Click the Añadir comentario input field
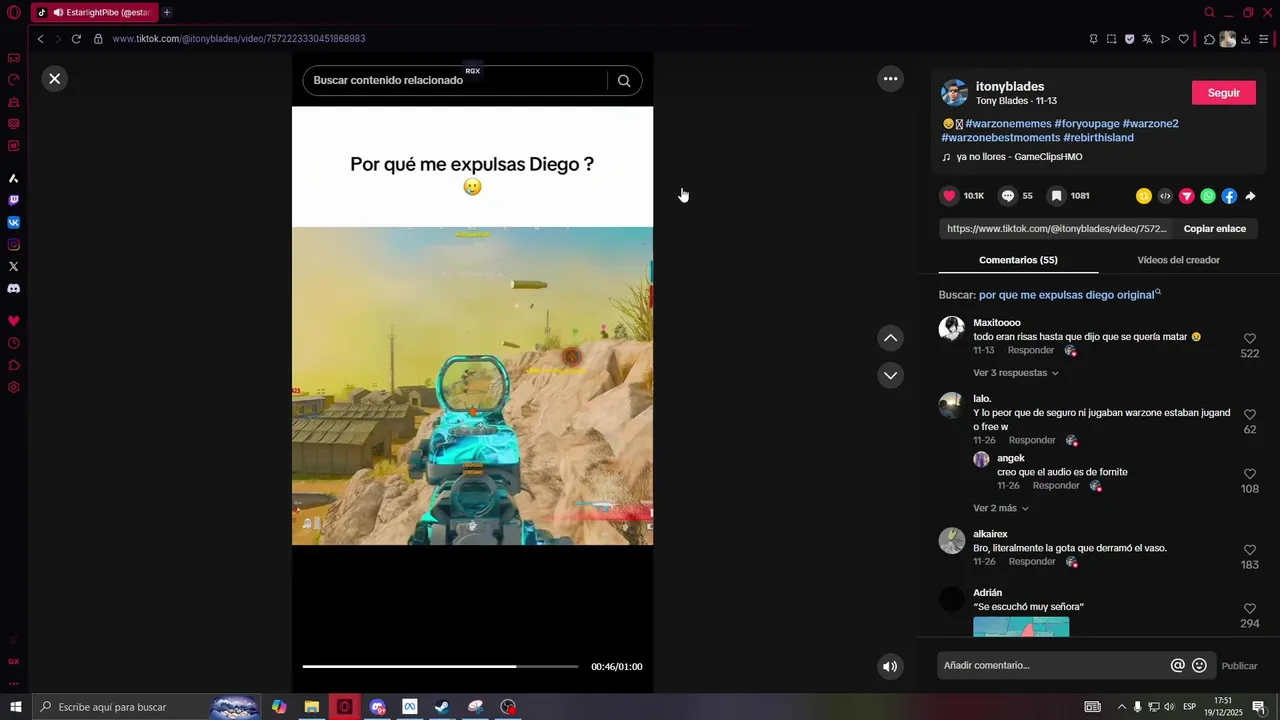This screenshot has height=720, width=1280. 1053,666
